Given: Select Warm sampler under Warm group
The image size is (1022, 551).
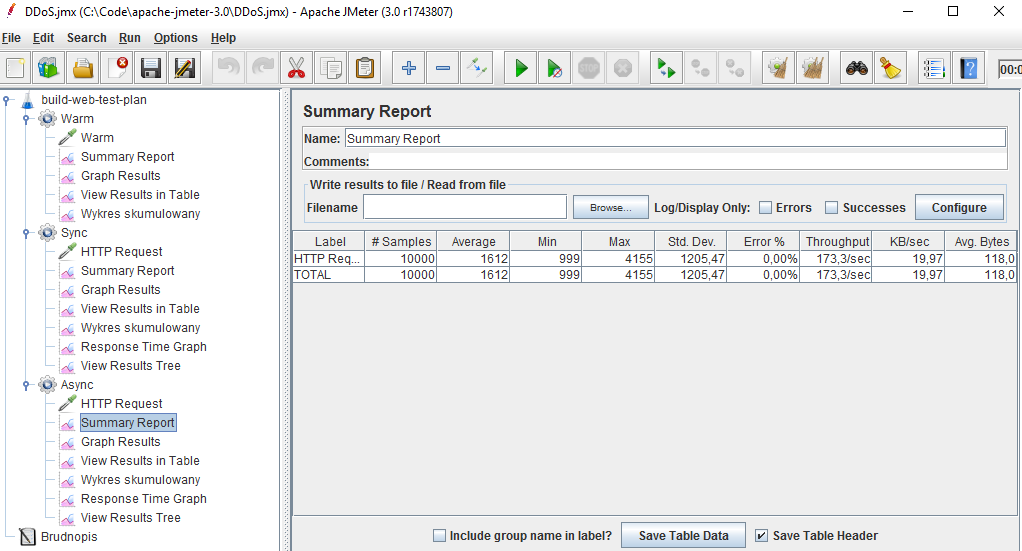Looking at the screenshot, I should coord(97,138).
